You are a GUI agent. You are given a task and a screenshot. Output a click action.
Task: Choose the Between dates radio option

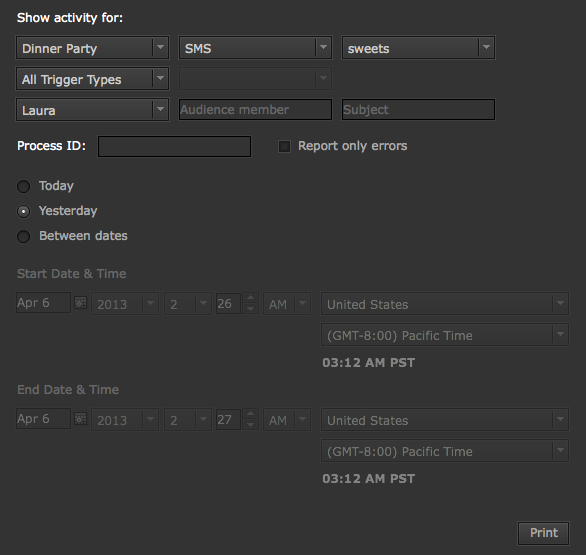pos(24,236)
